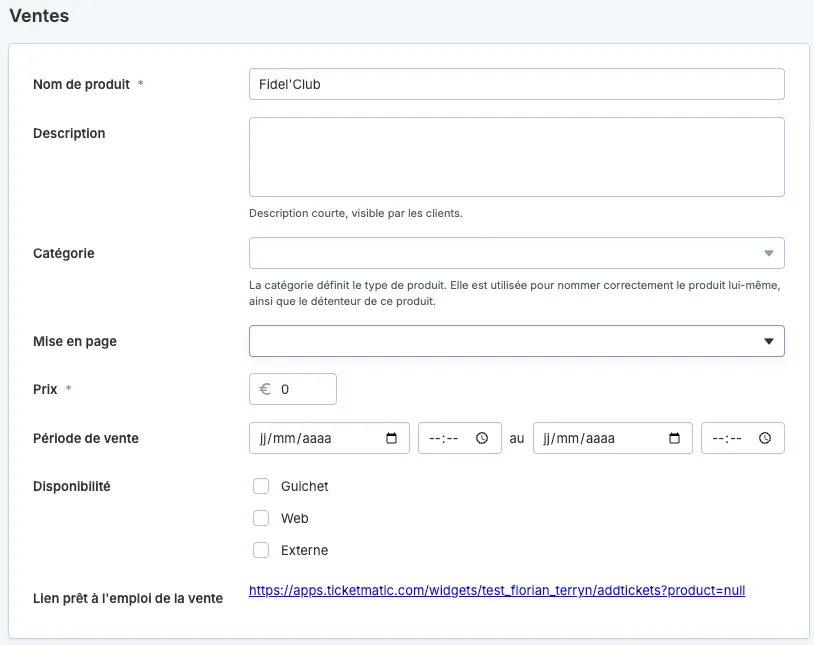The width and height of the screenshot is (814, 645).
Task: Open the sale end time clock picker
Action: (765, 438)
